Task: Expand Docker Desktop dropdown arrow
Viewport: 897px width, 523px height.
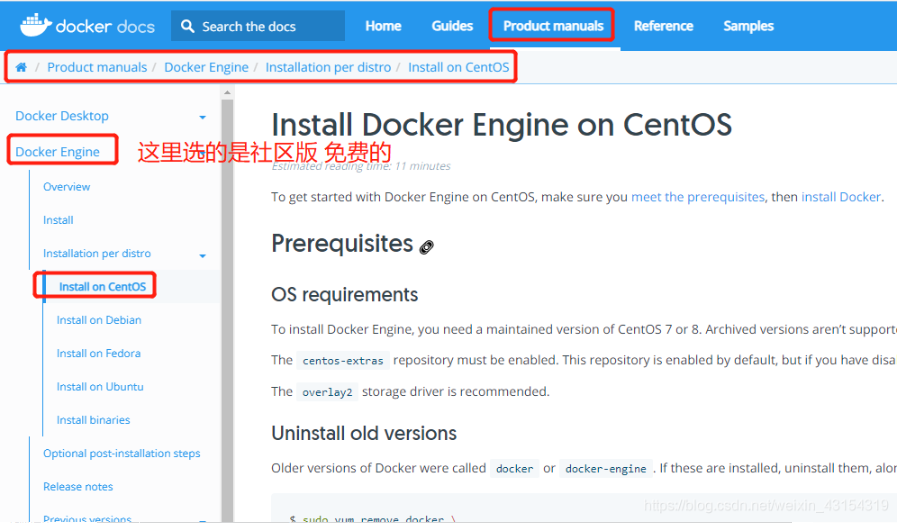Action: pyautogui.click(x=203, y=117)
